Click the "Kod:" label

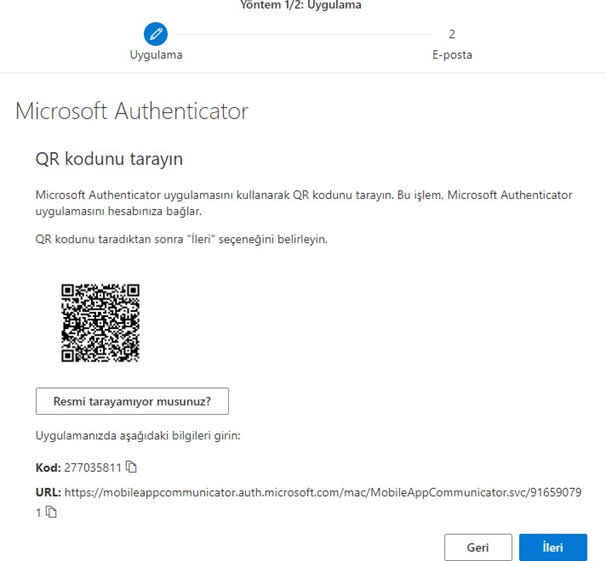tap(48, 468)
